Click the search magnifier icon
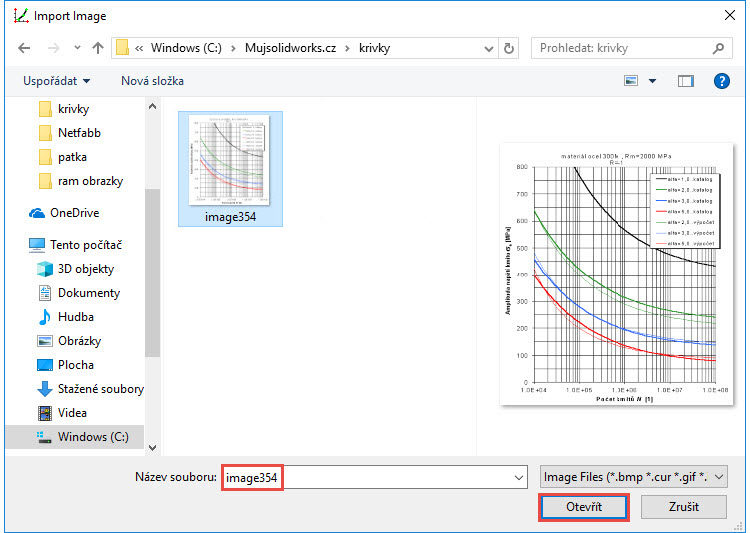This screenshot has height=533, width=750. click(x=718, y=48)
